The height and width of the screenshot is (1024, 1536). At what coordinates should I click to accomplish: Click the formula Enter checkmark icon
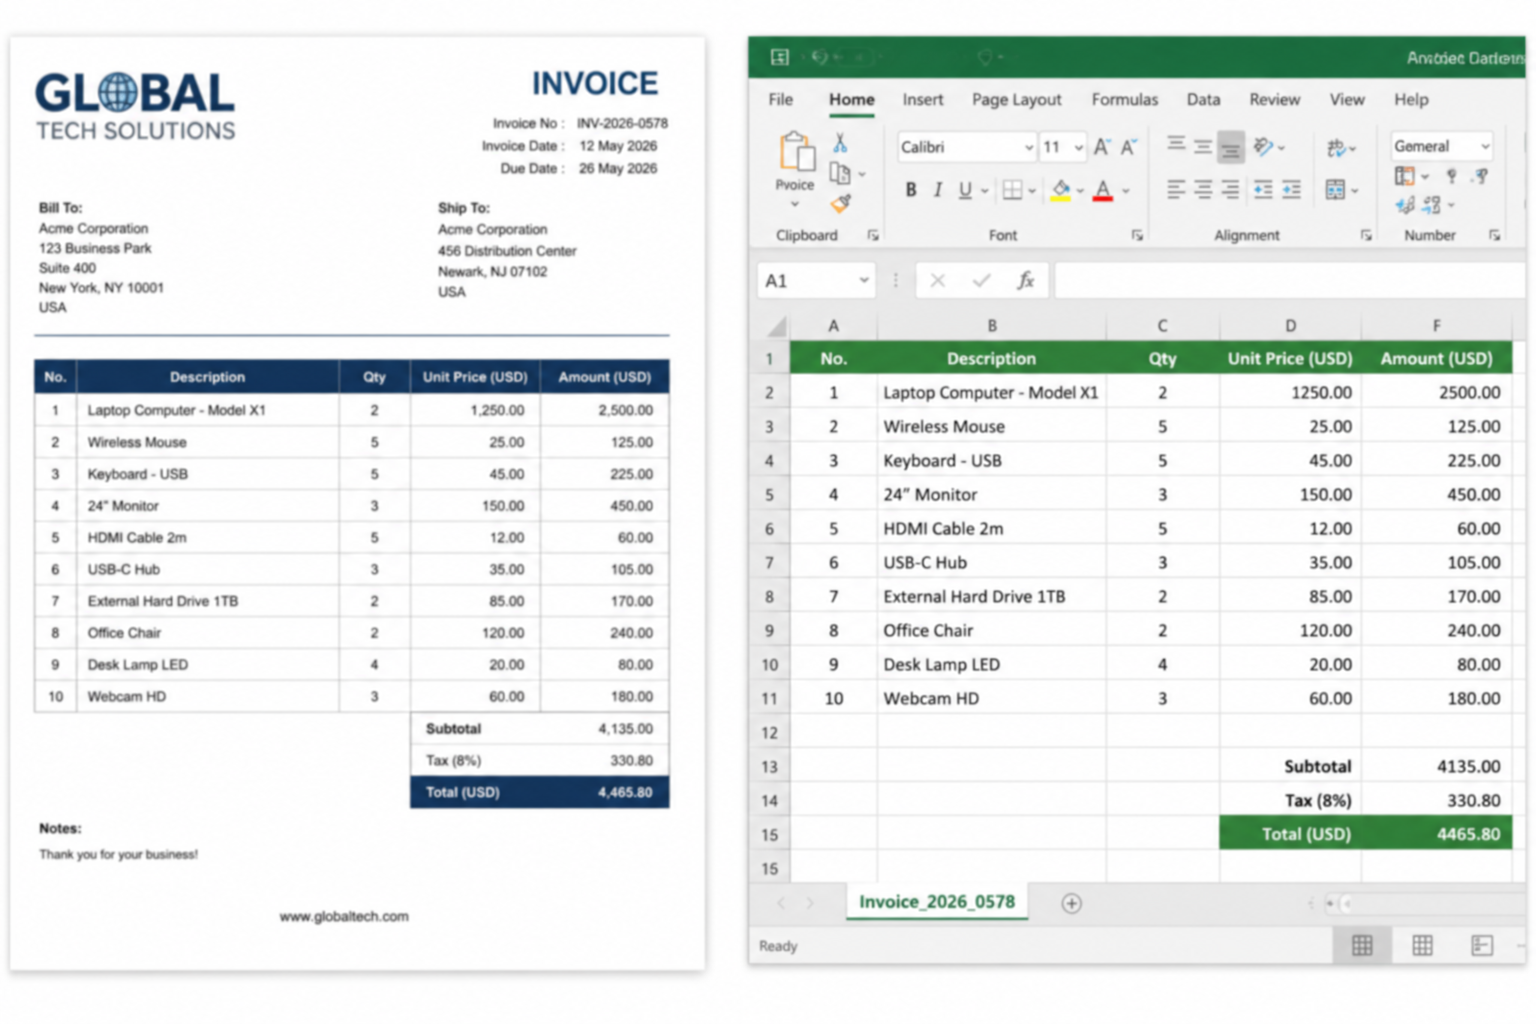(981, 281)
